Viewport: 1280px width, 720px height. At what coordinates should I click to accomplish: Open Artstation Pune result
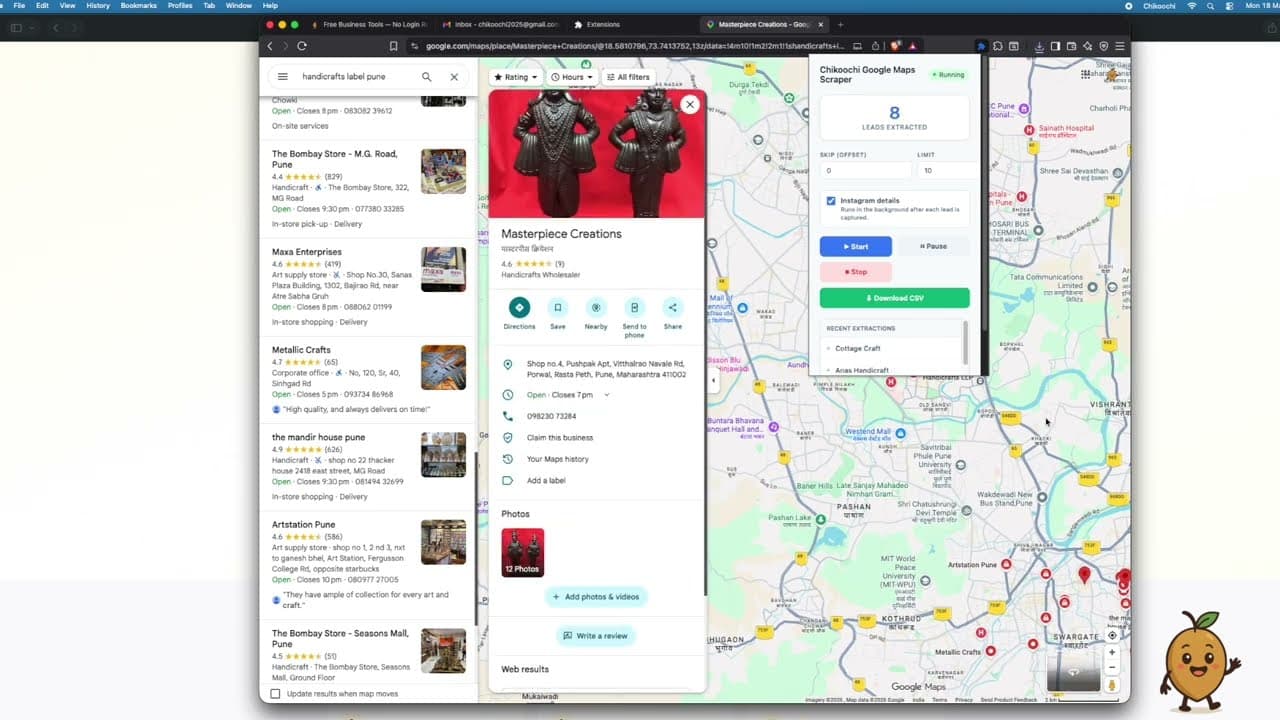pos(368,566)
